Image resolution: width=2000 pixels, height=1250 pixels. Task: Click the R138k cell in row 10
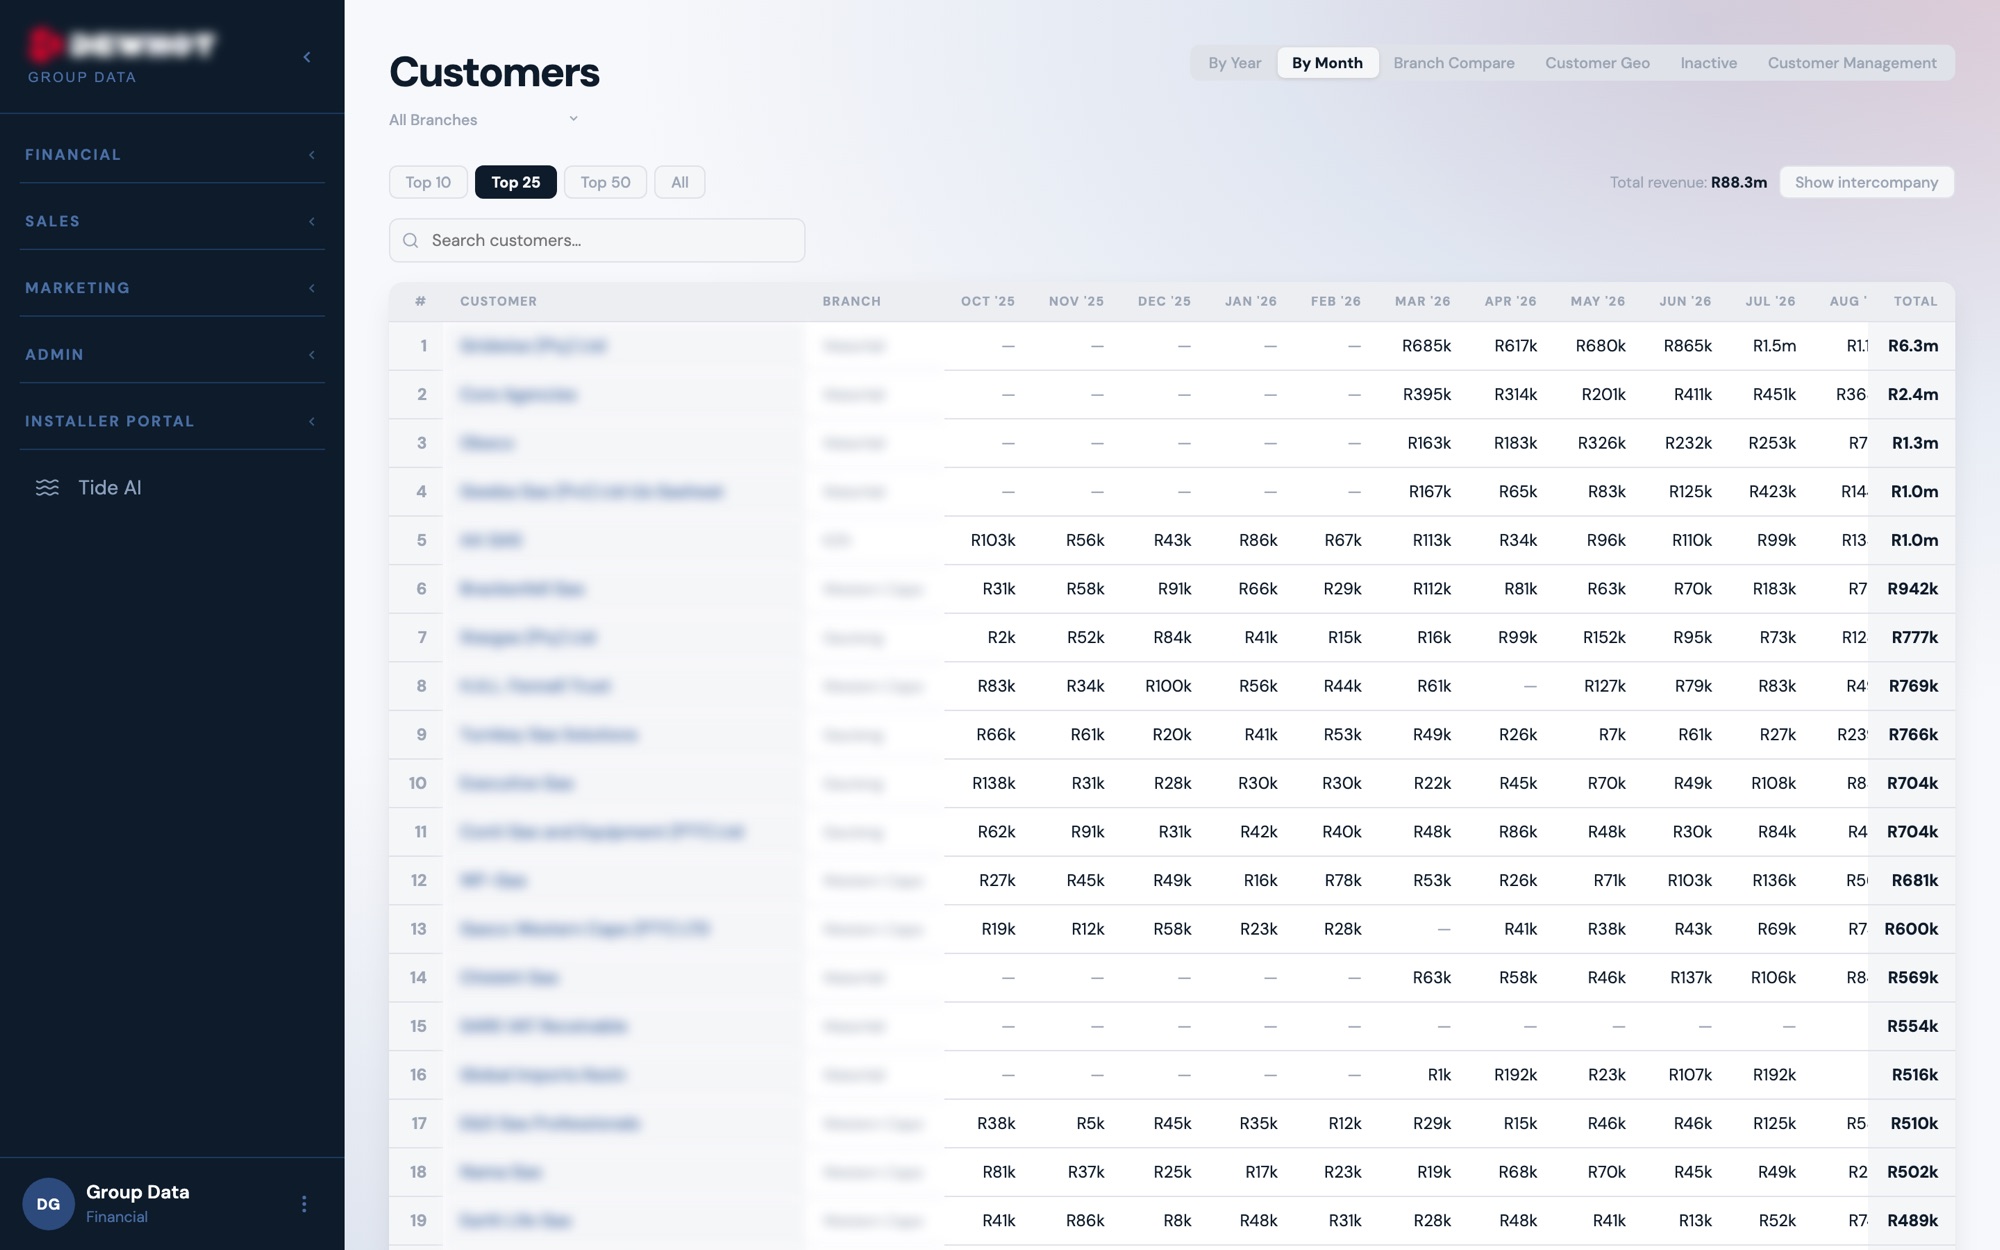pos(993,783)
